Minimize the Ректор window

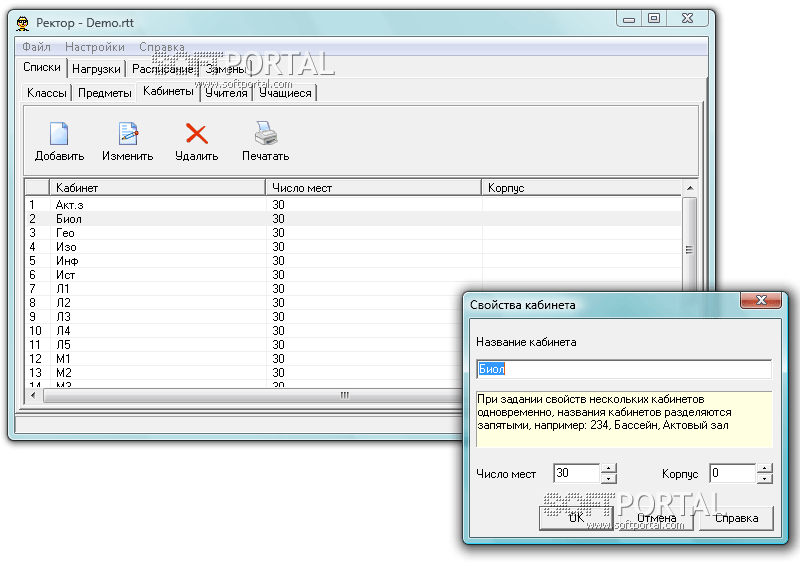tap(629, 19)
